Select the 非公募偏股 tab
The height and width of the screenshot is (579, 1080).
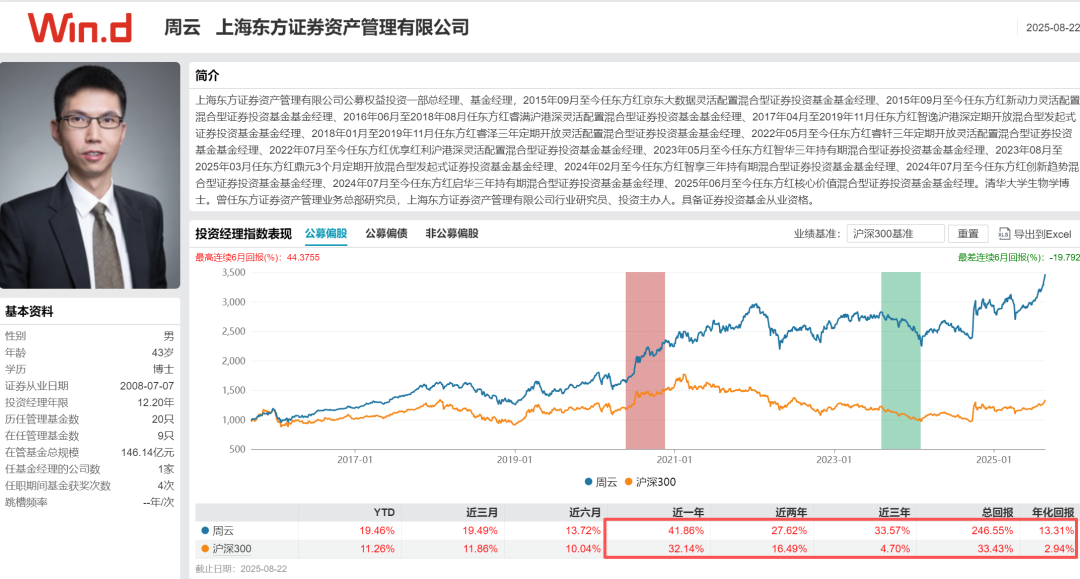point(452,233)
